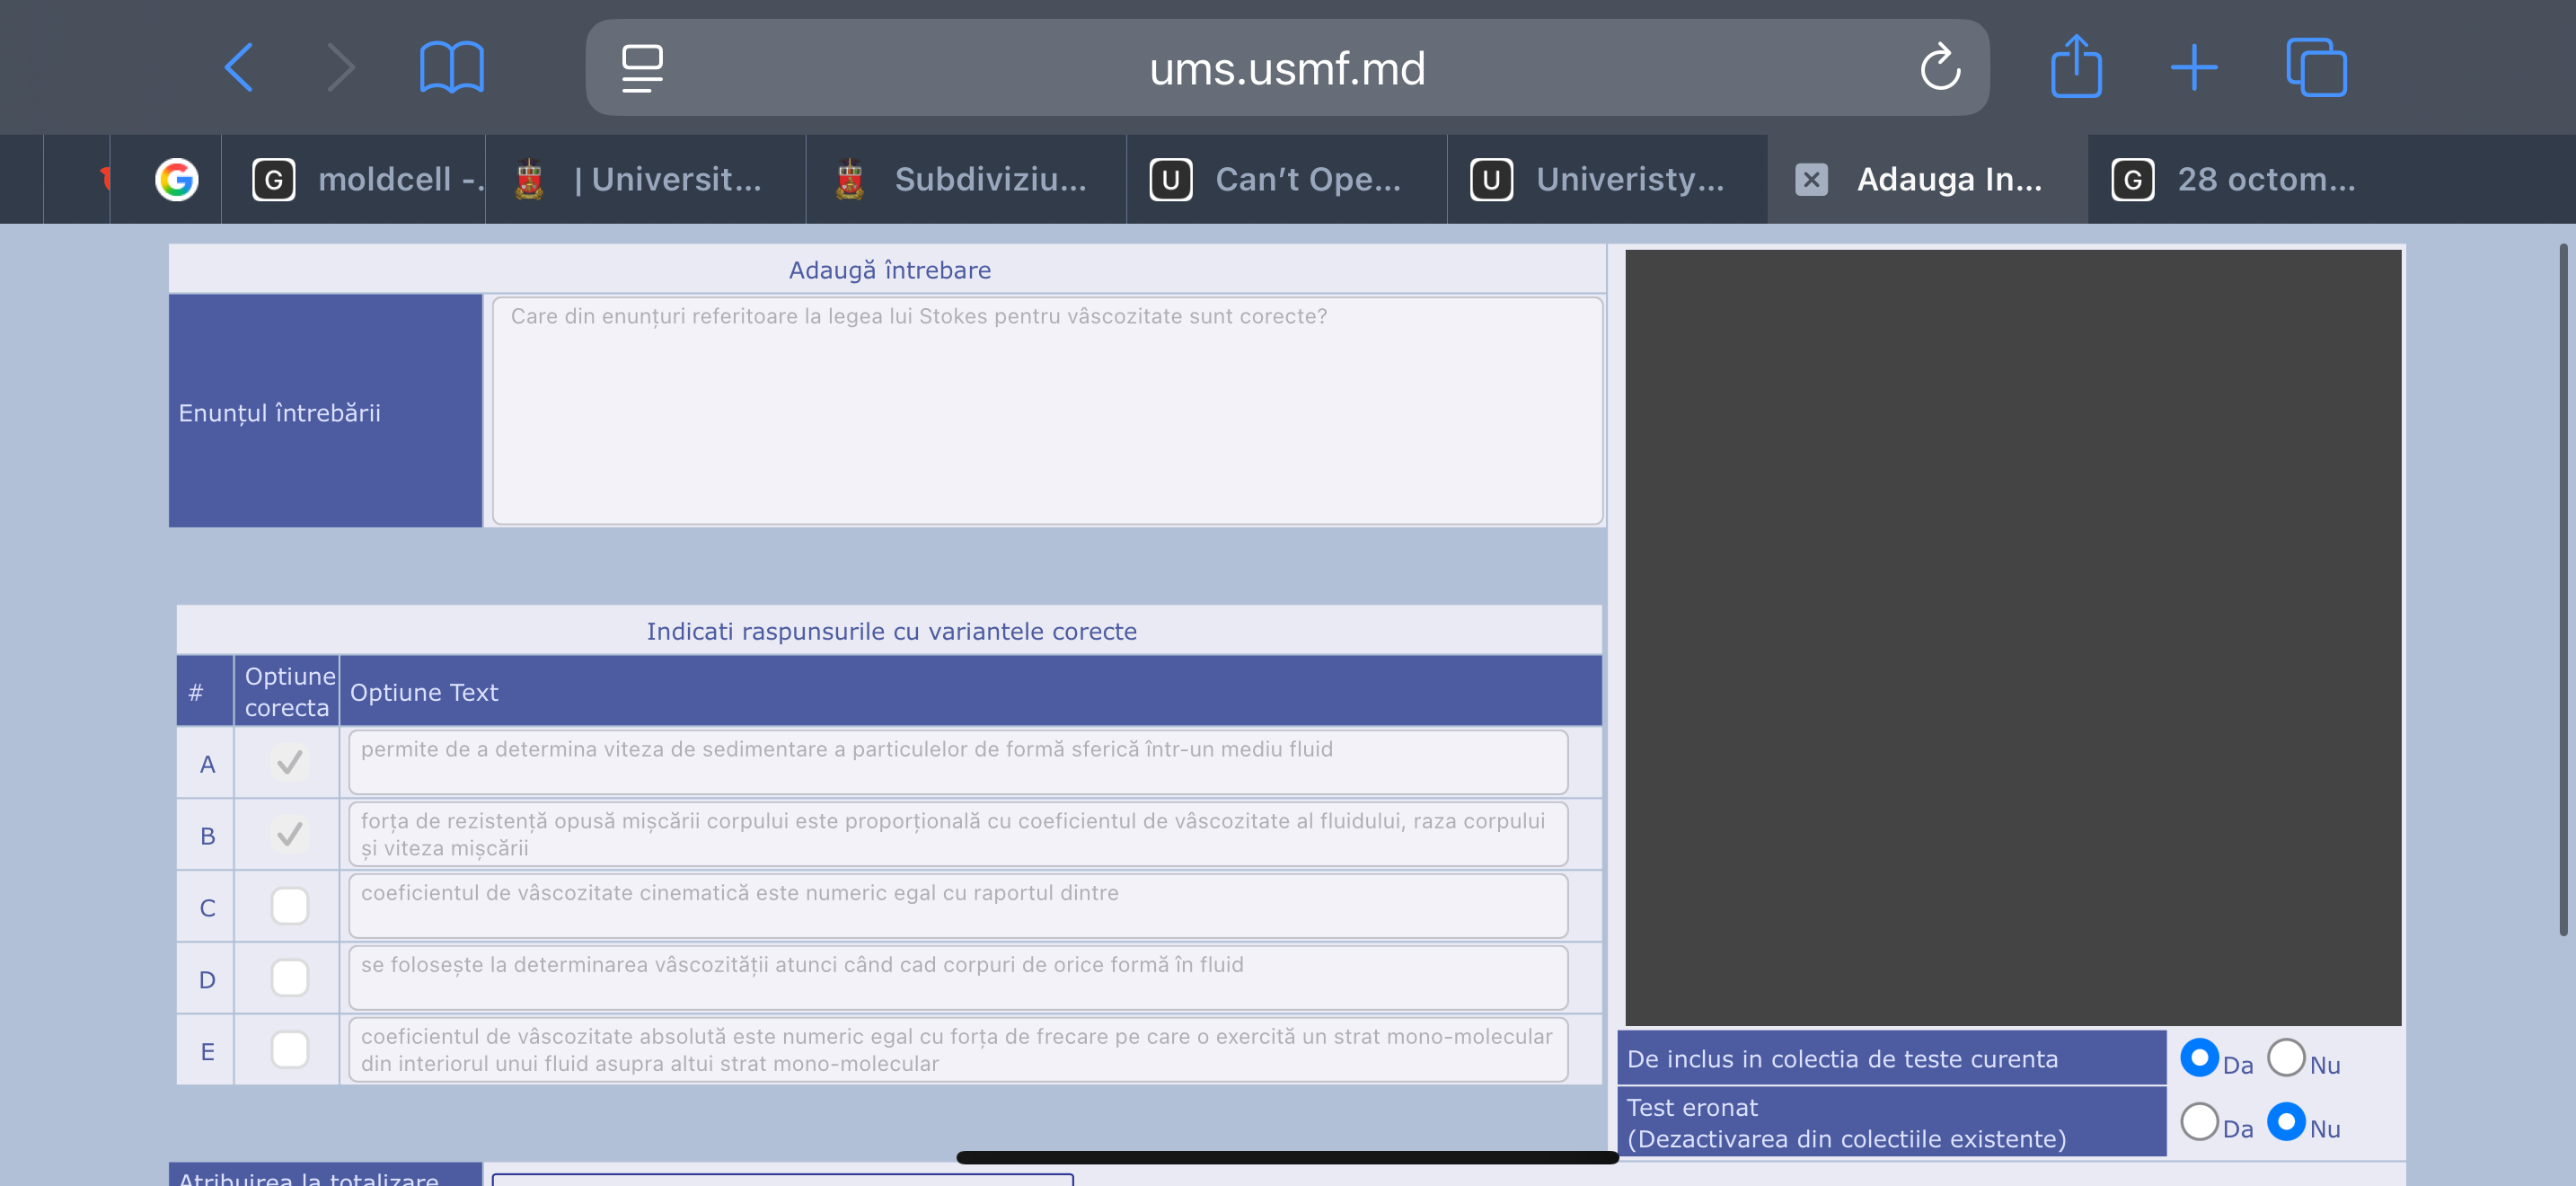2576x1186 pixels.
Task: Select Nu for De inclus in colectia
Action: click(2286, 1058)
